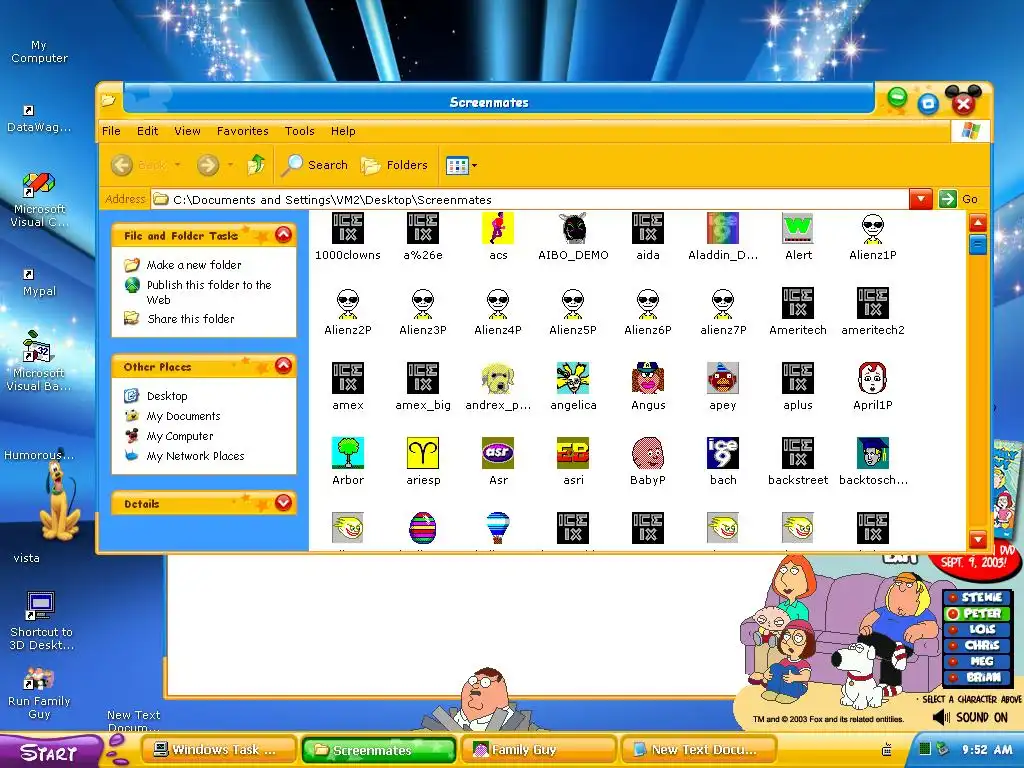Viewport: 1024px width, 768px height.
Task: Expand the Details panel
Action: click(283, 502)
